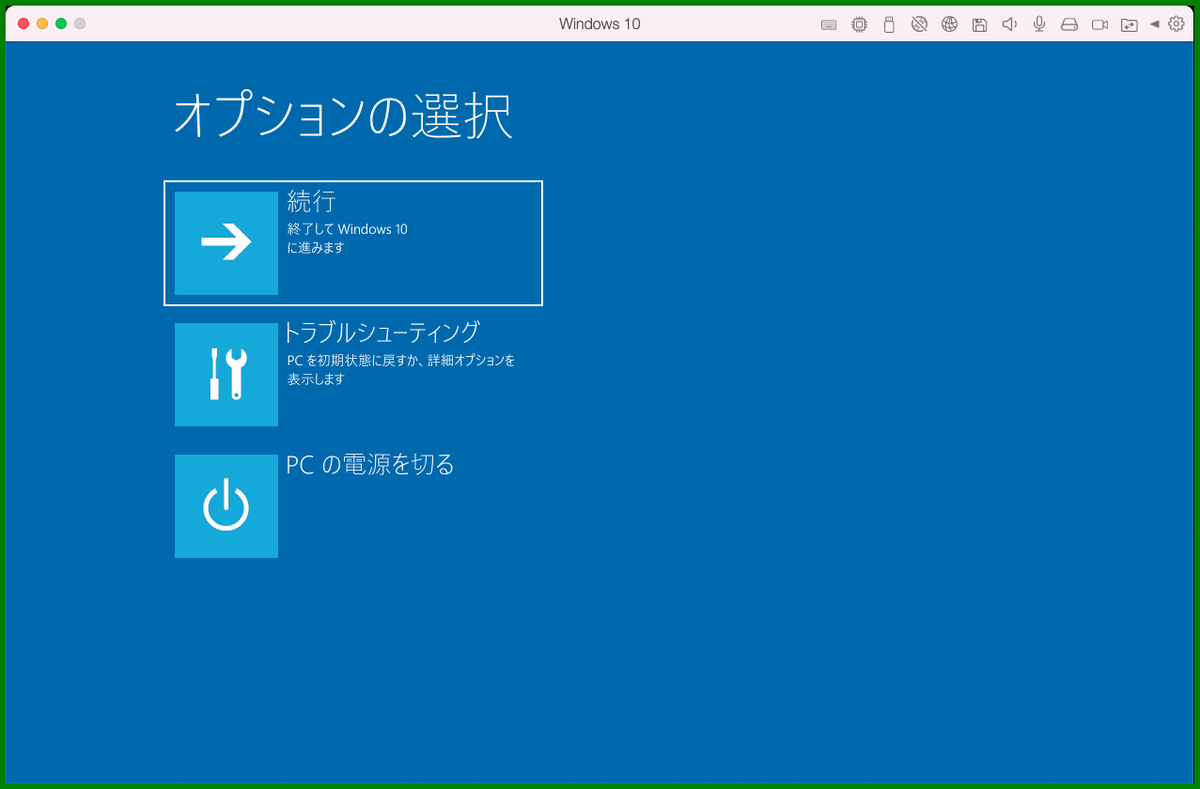
Task: Click the arrow tile to continue to Windows 10
Action: (x=226, y=243)
